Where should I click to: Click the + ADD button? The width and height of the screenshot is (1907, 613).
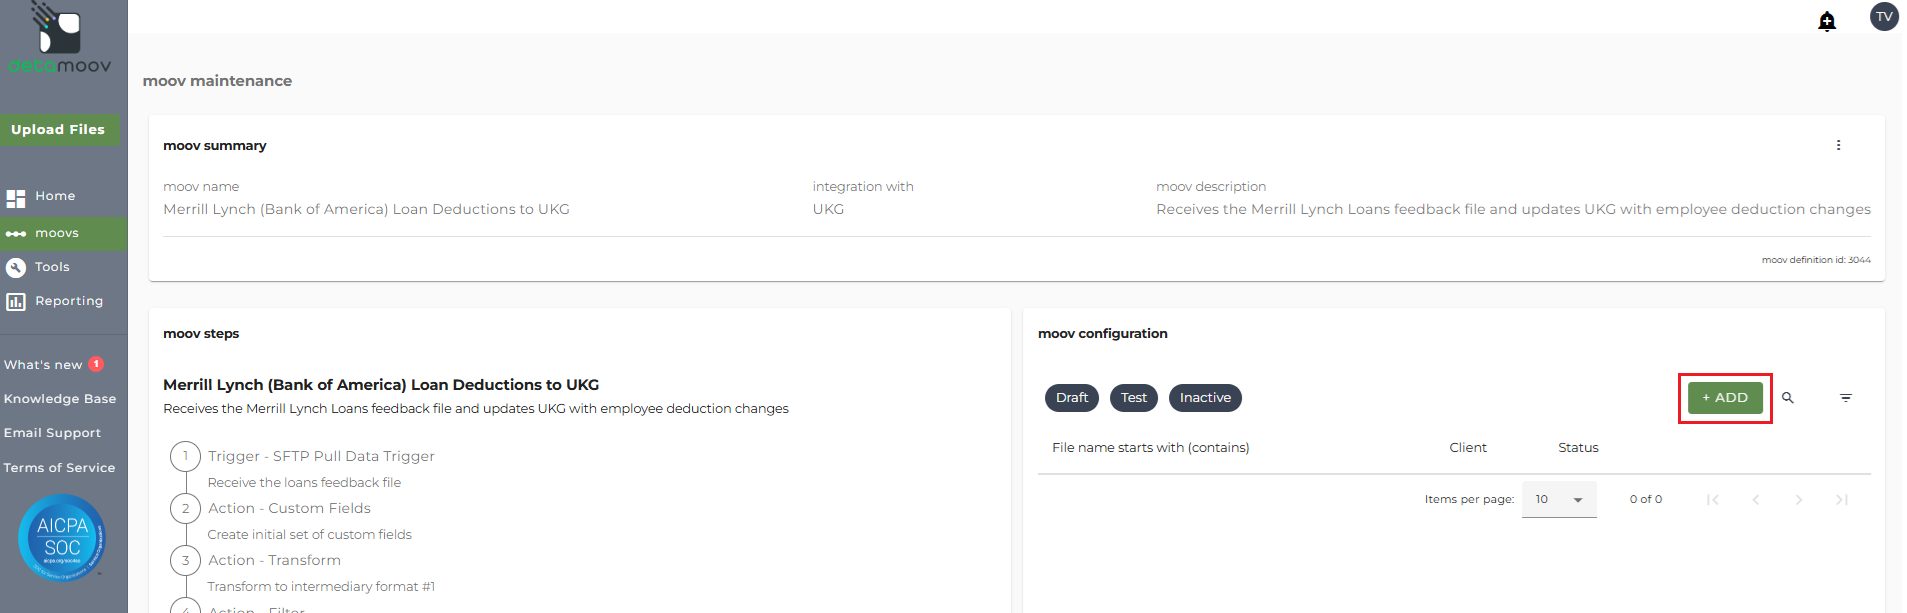[x=1725, y=398]
